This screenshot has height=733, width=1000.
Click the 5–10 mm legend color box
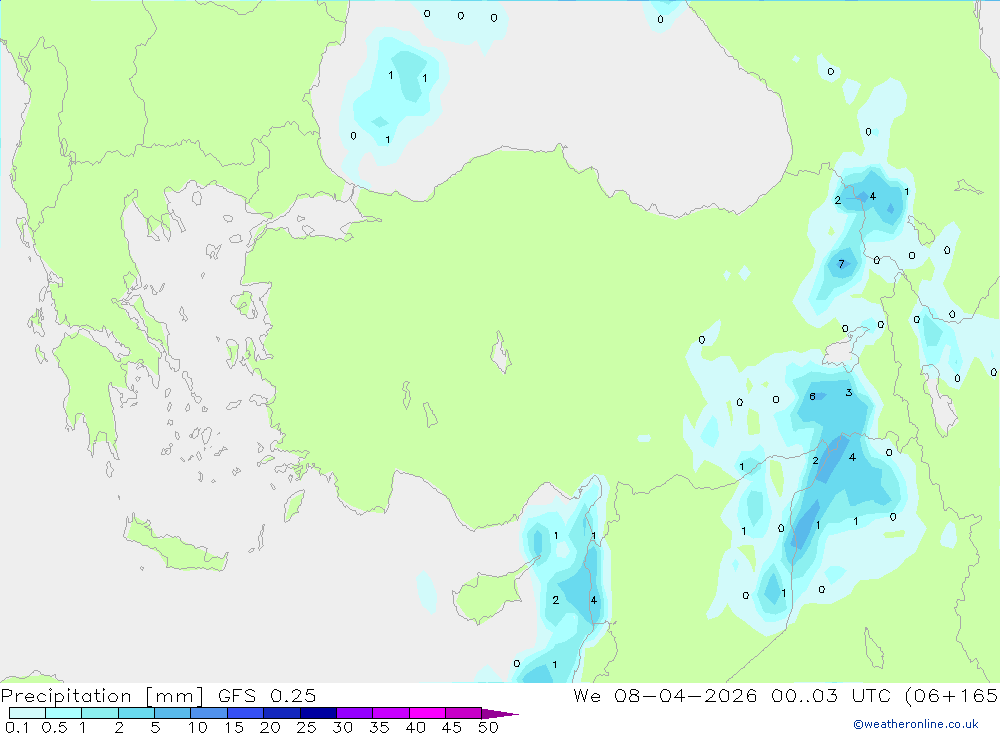173,713
